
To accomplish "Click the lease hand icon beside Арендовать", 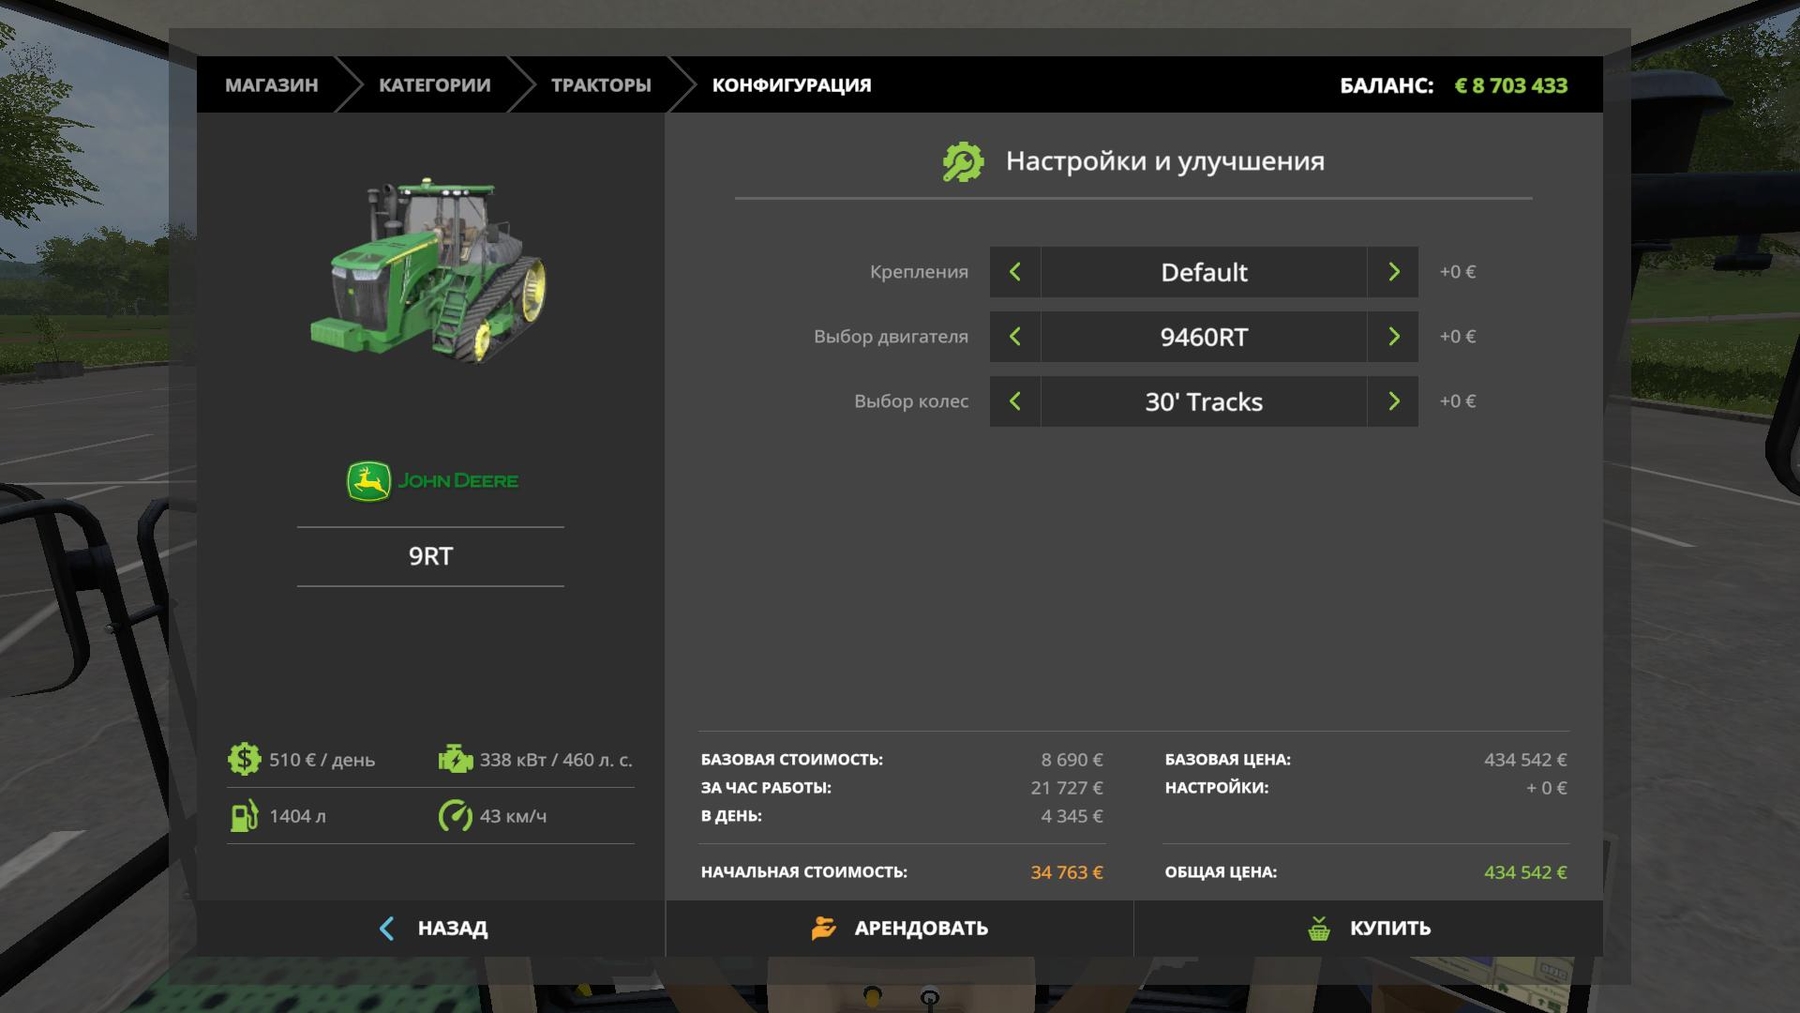I will pyautogui.click(x=823, y=928).
